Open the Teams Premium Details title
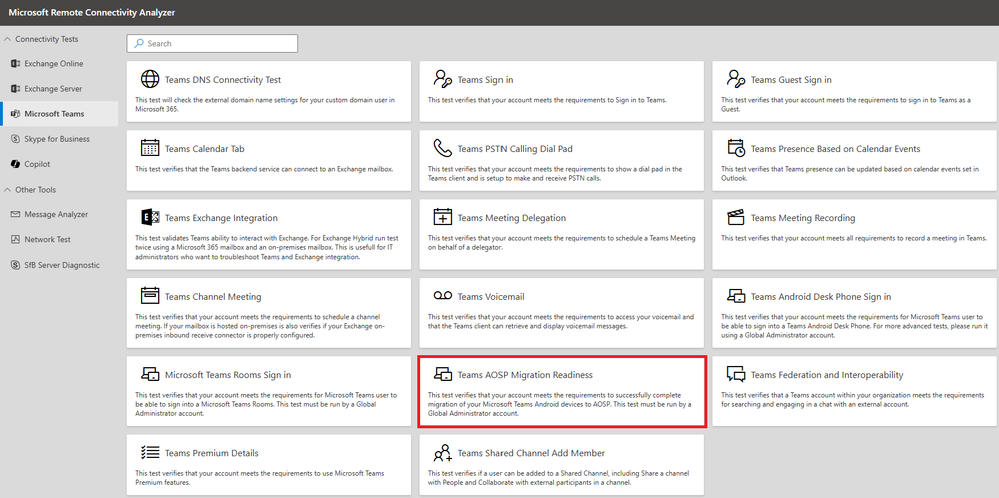999x498 pixels. (x=212, y=453)
